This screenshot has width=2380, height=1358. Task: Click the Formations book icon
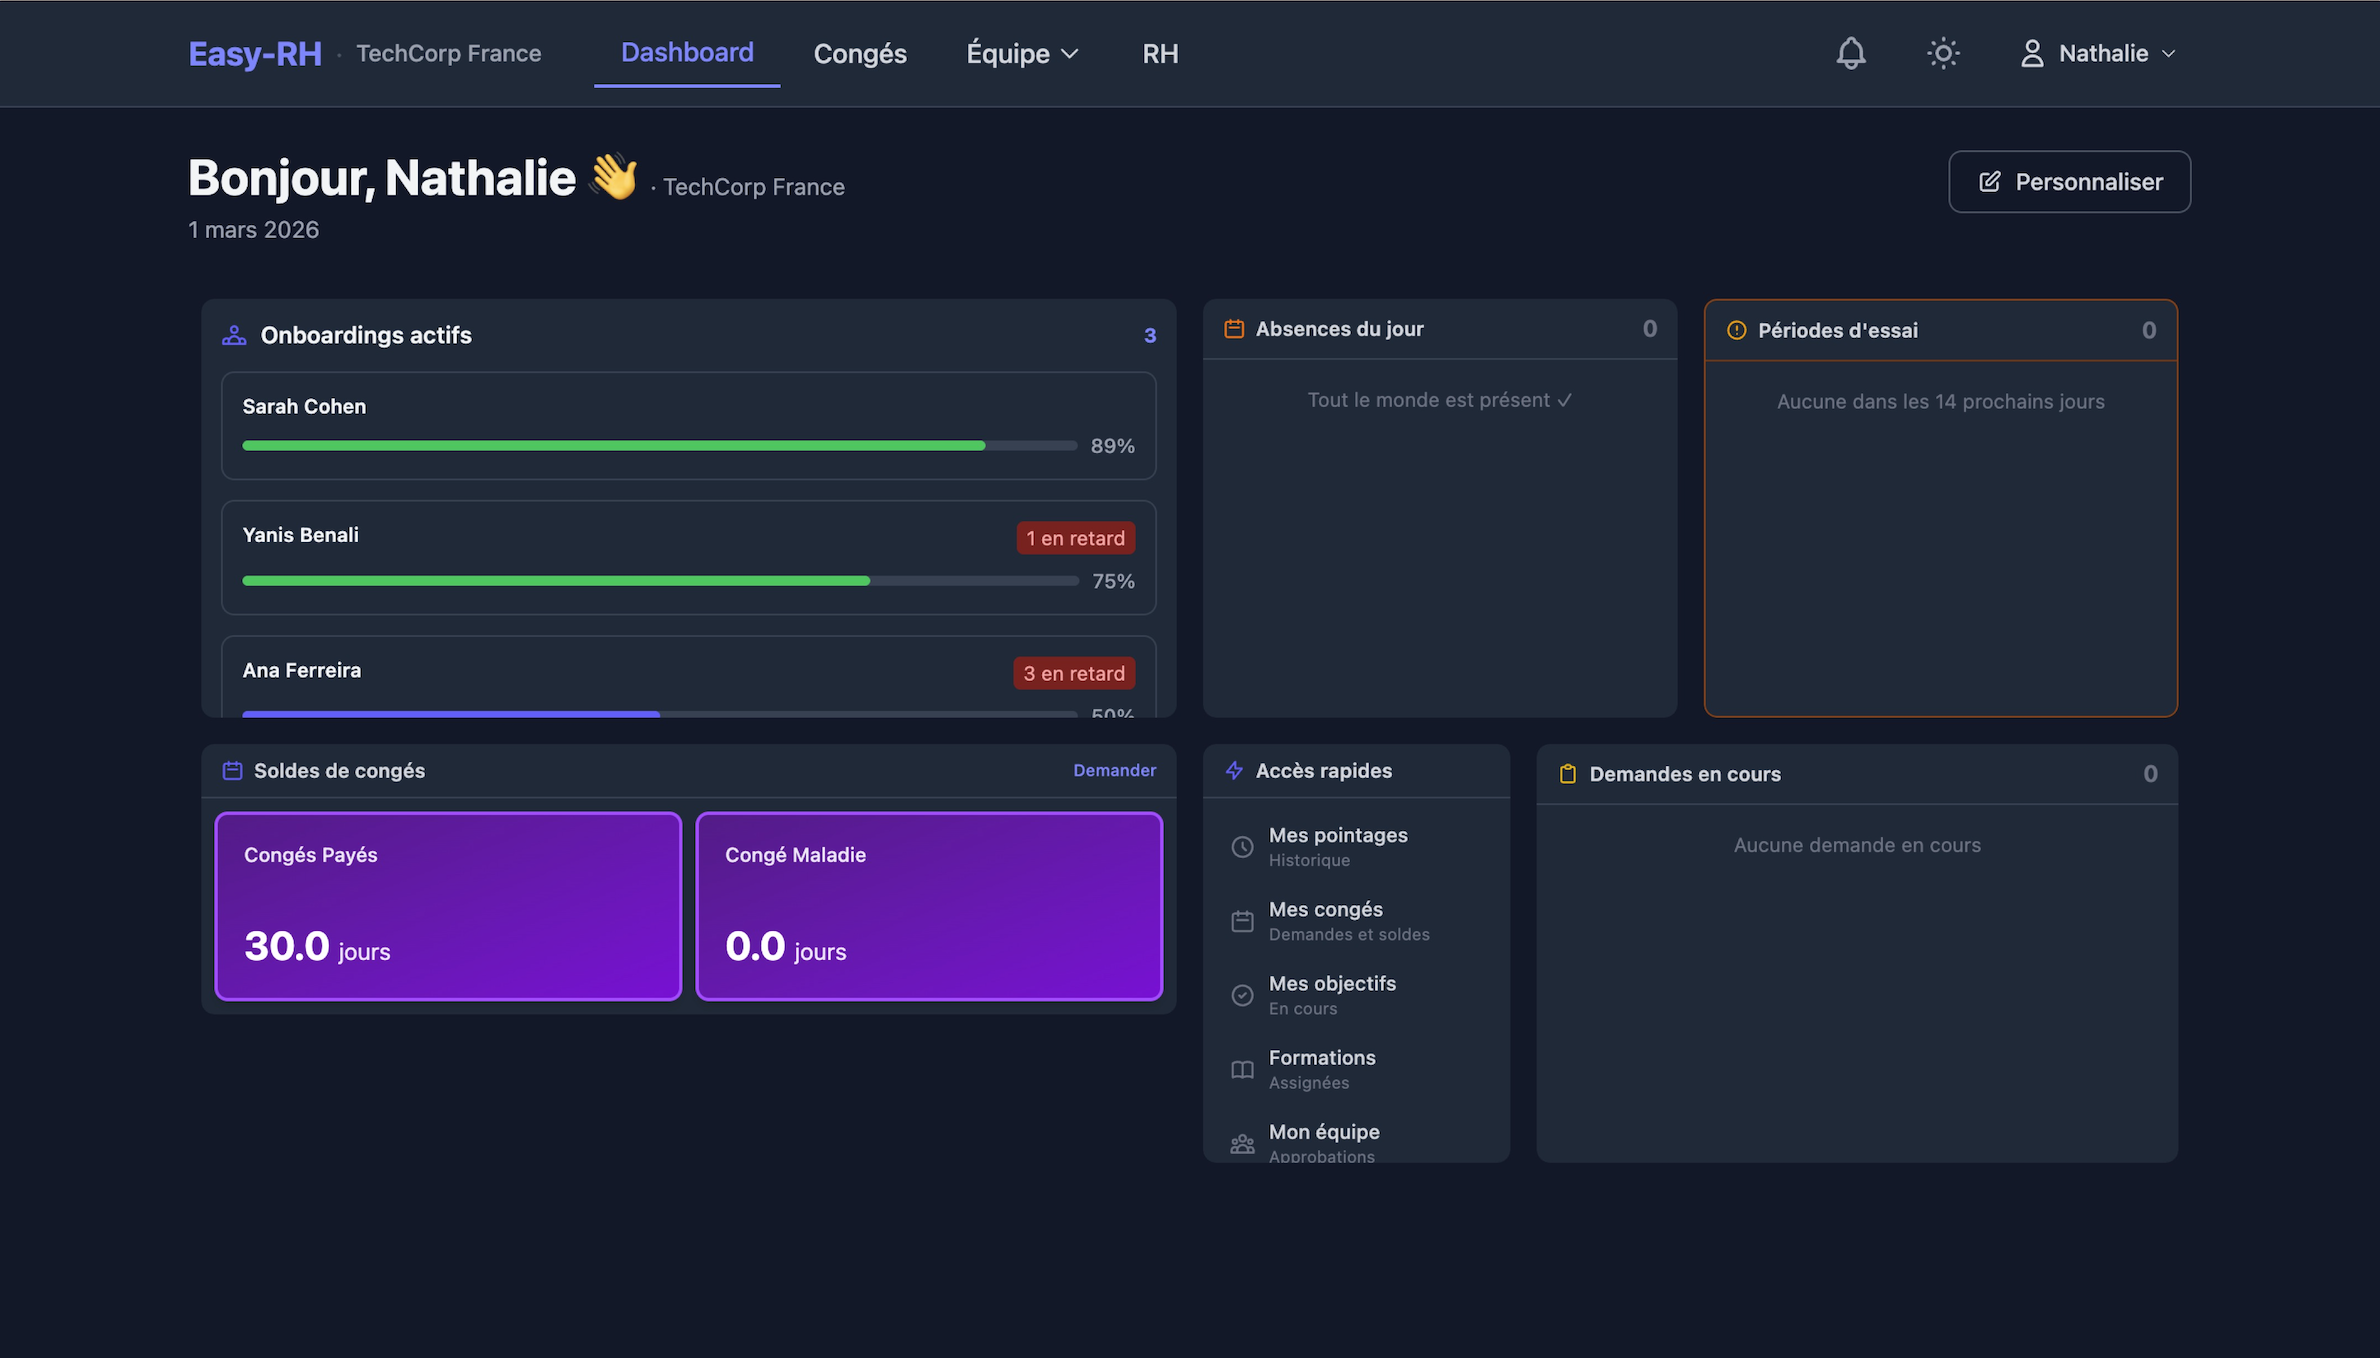point(1242,1069)
